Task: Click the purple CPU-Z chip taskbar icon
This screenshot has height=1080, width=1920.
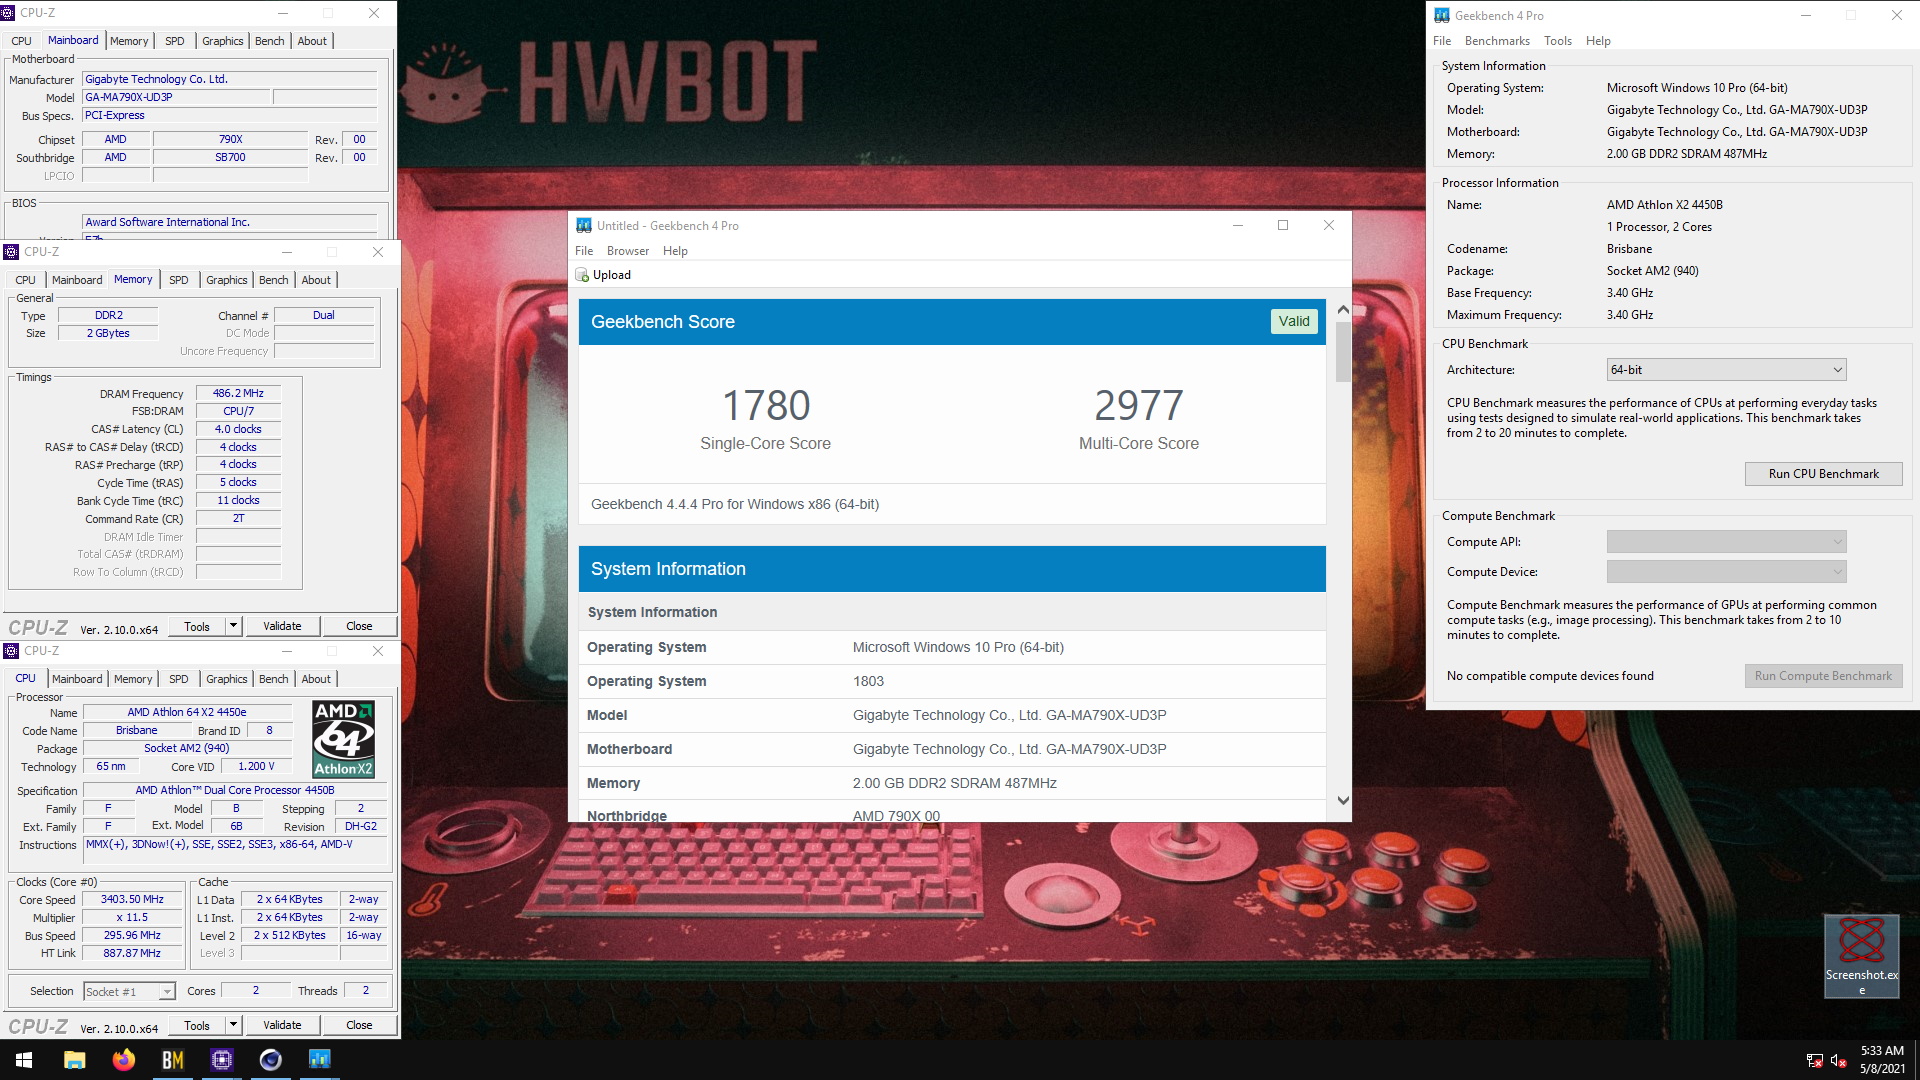Action: 222,1060
